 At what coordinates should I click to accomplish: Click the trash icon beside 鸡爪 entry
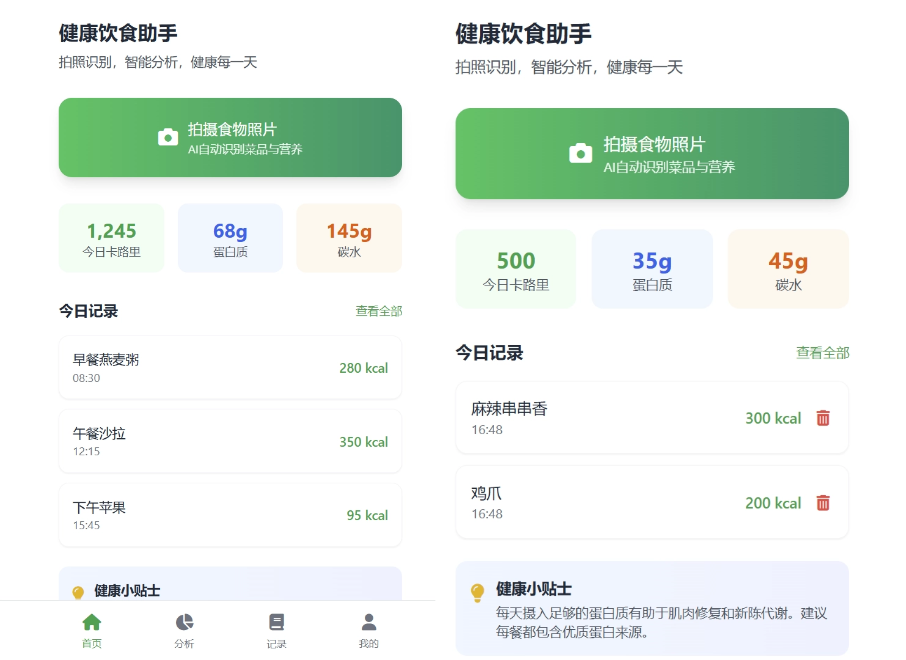pyautogui.click(x=823, y=503)
